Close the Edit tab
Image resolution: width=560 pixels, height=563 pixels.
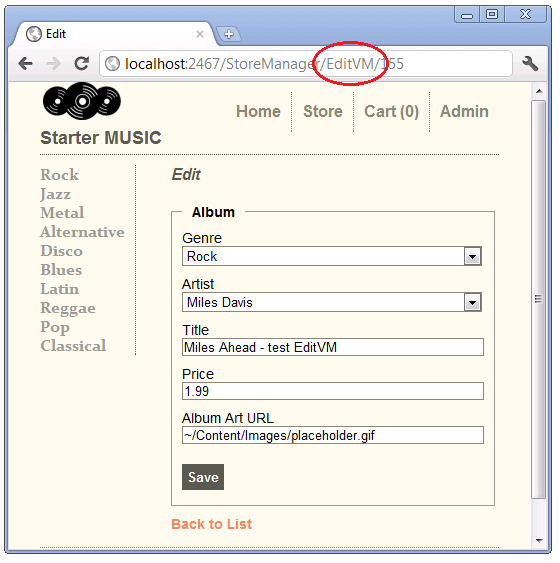click(200, 34)
